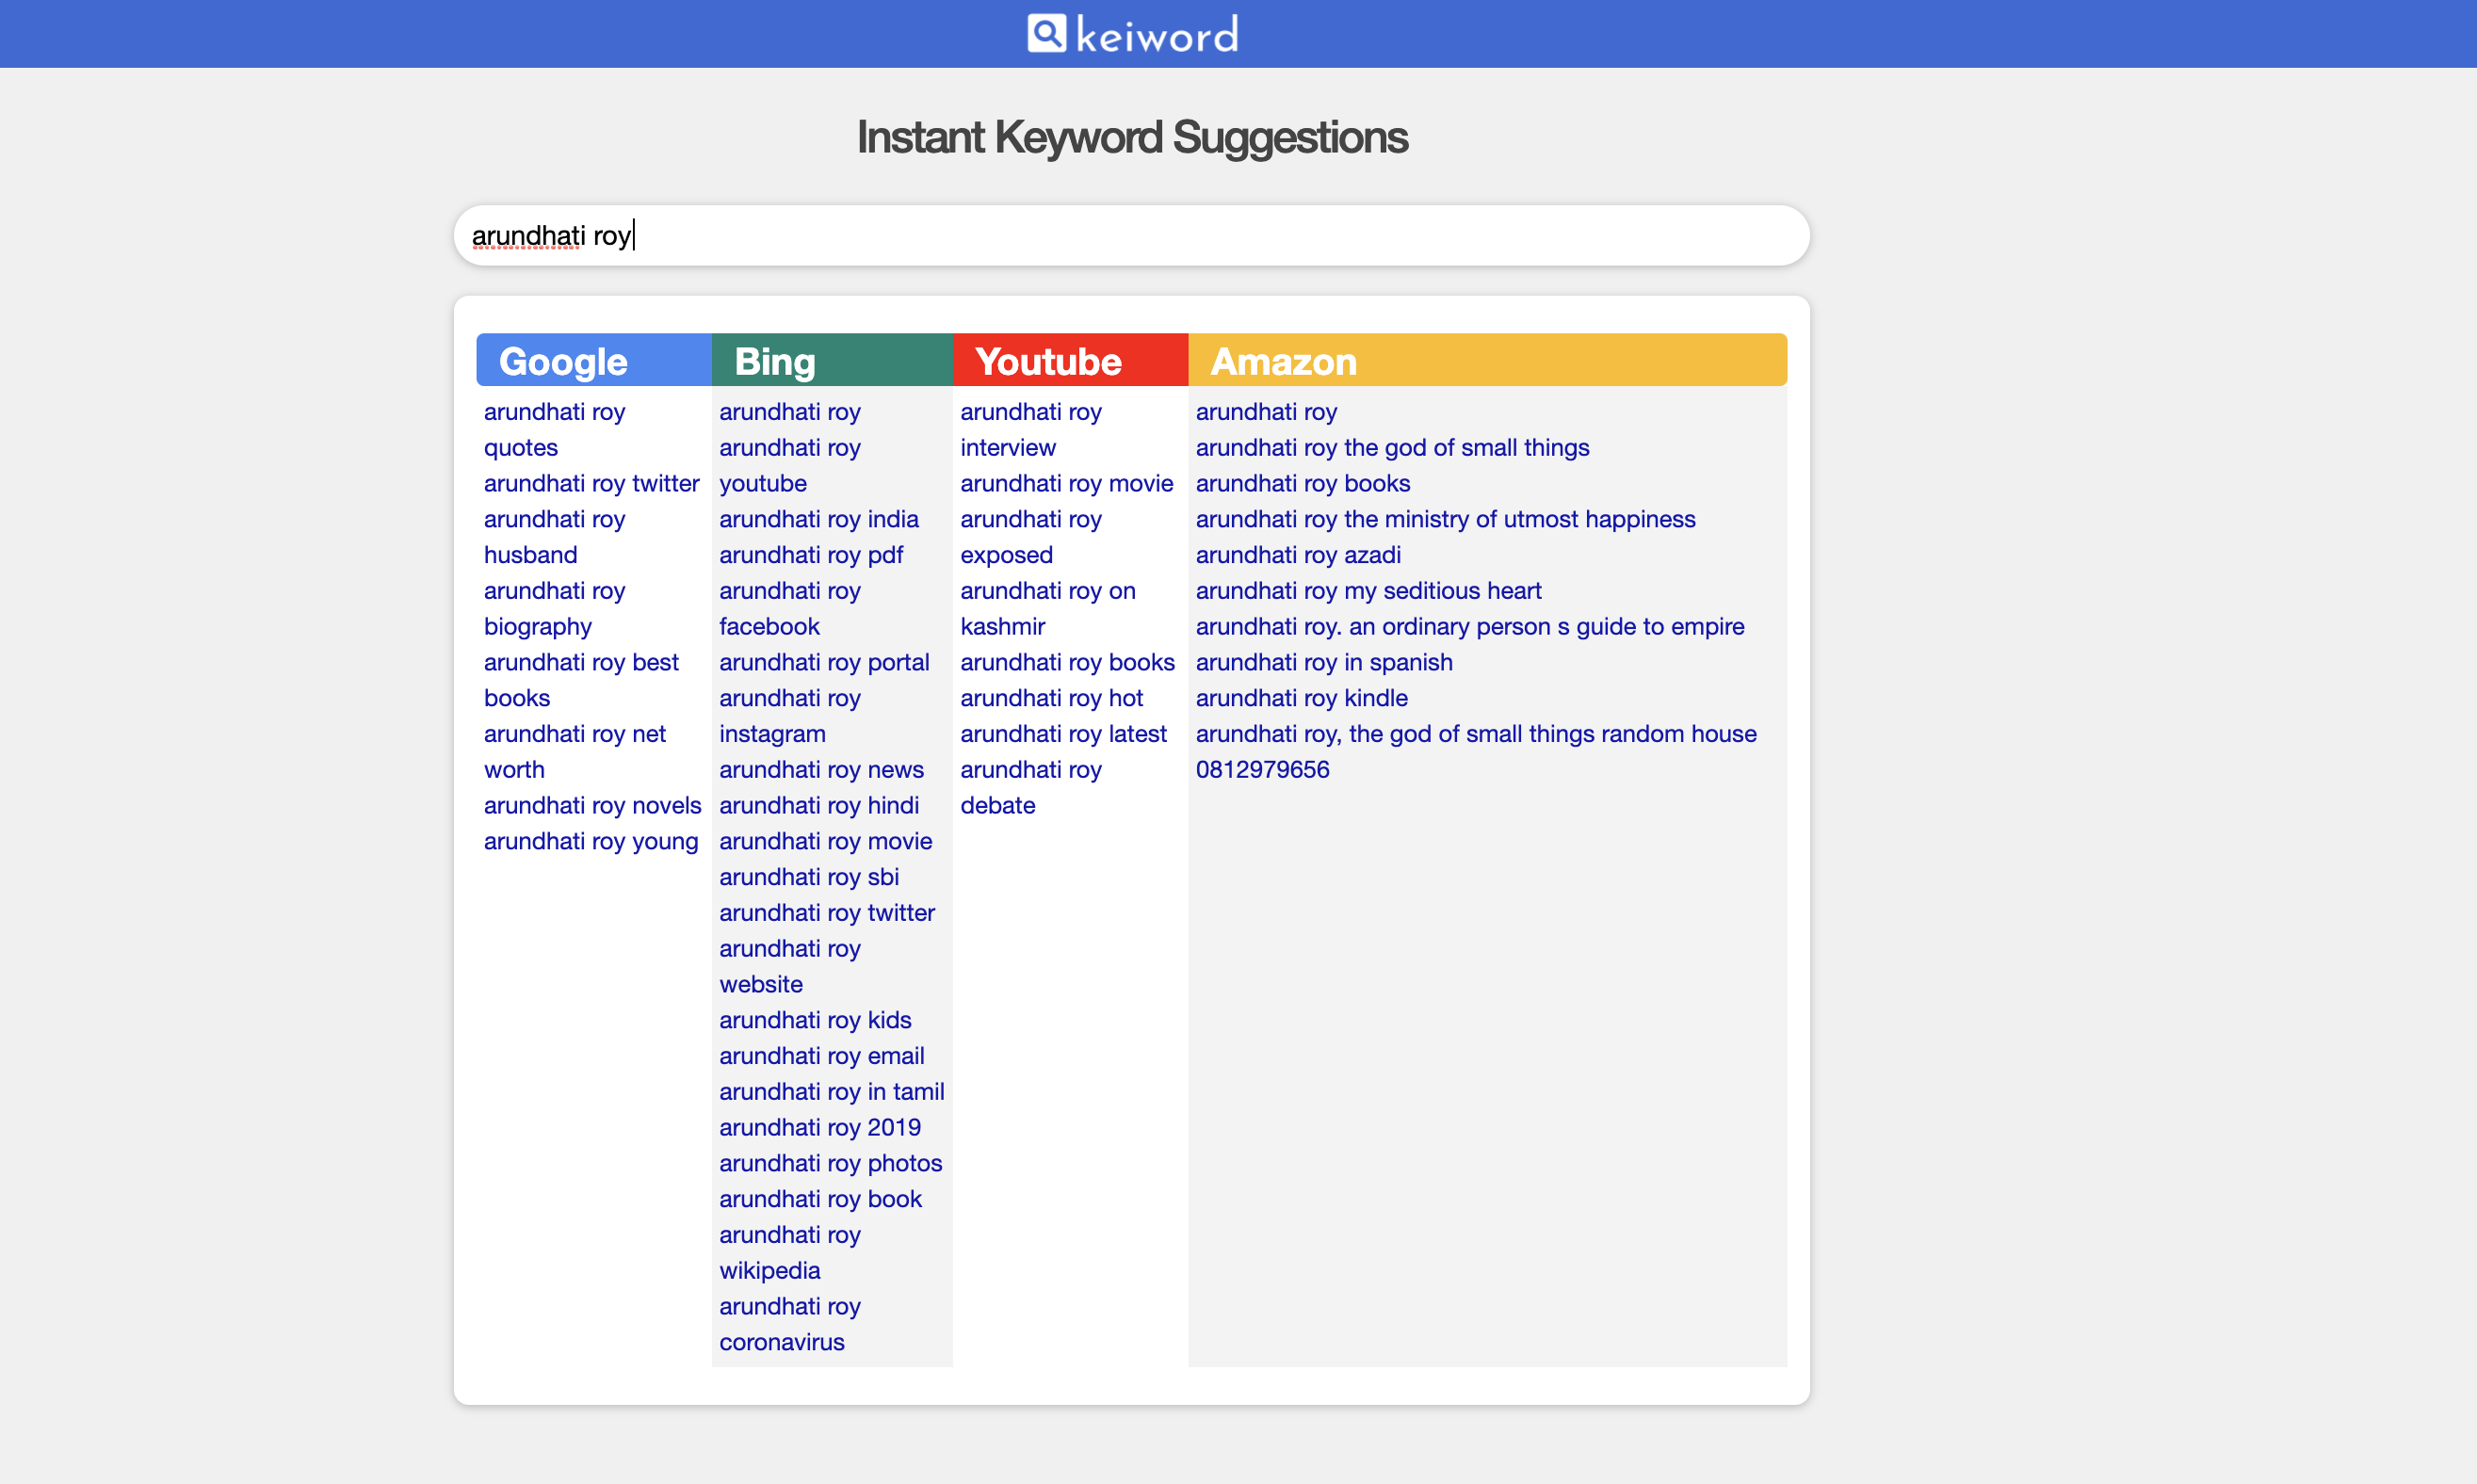Viewport: 2477px width, 1484px height.
Task: Open Bing suggestion arundhati roy book
Action: coord(820,1200)
